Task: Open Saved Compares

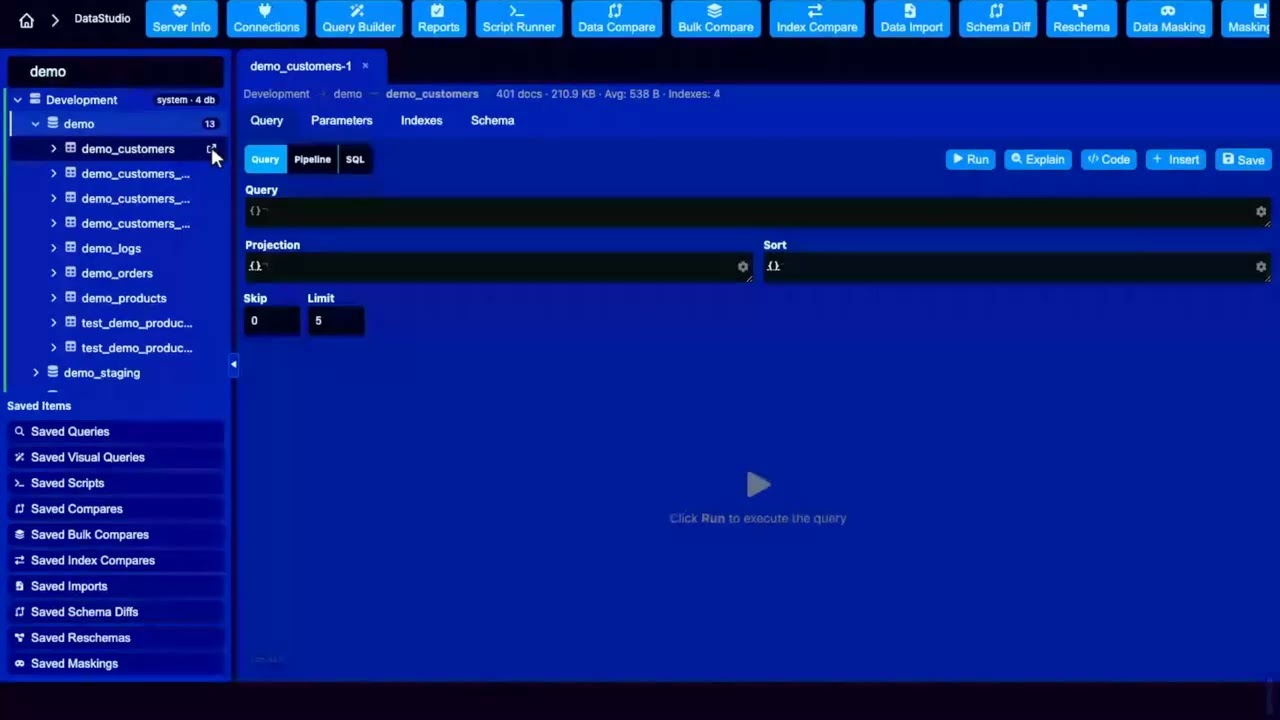Action: click(116, 509)
